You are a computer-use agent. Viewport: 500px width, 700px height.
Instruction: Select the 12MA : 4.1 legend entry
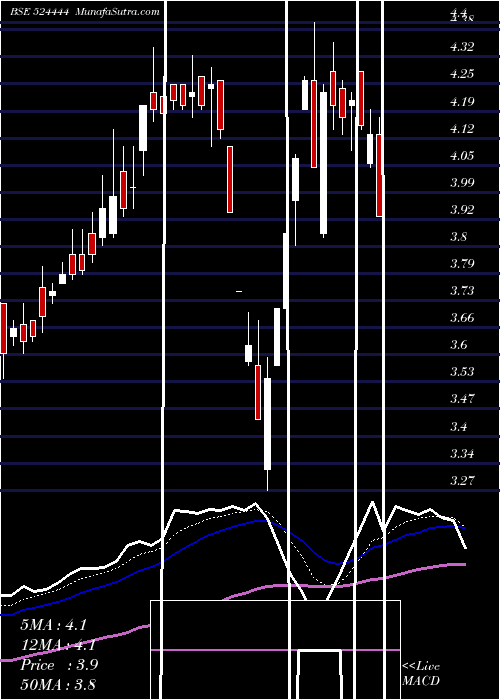pyautogui.click(x=58, y=645)
